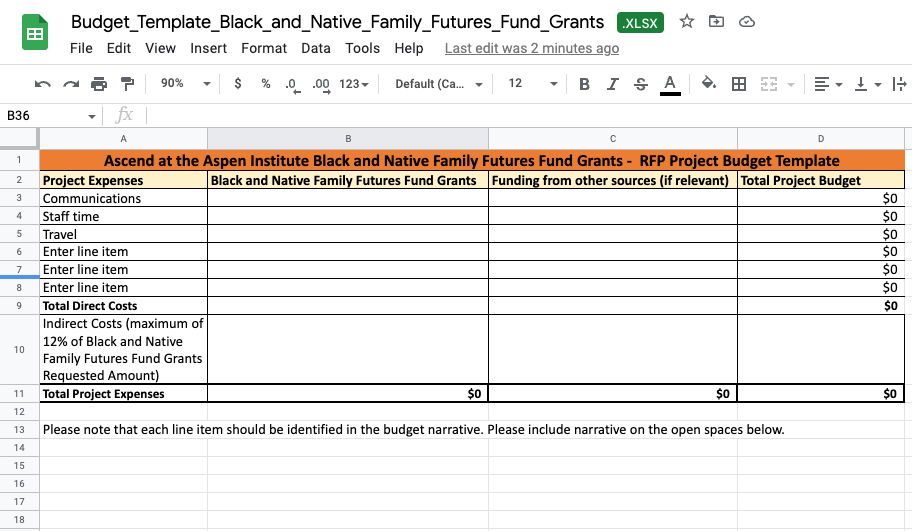Open the Insert menu

(x=208, y=48)
